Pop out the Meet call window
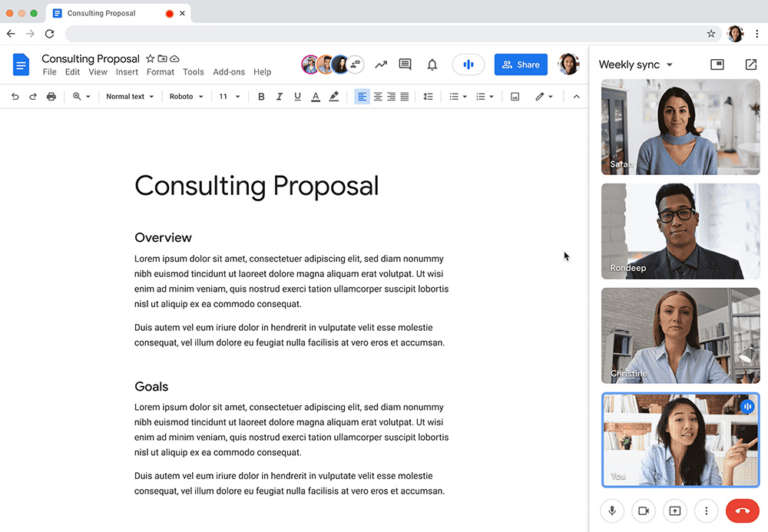768x532 pixels. point(750,65)
